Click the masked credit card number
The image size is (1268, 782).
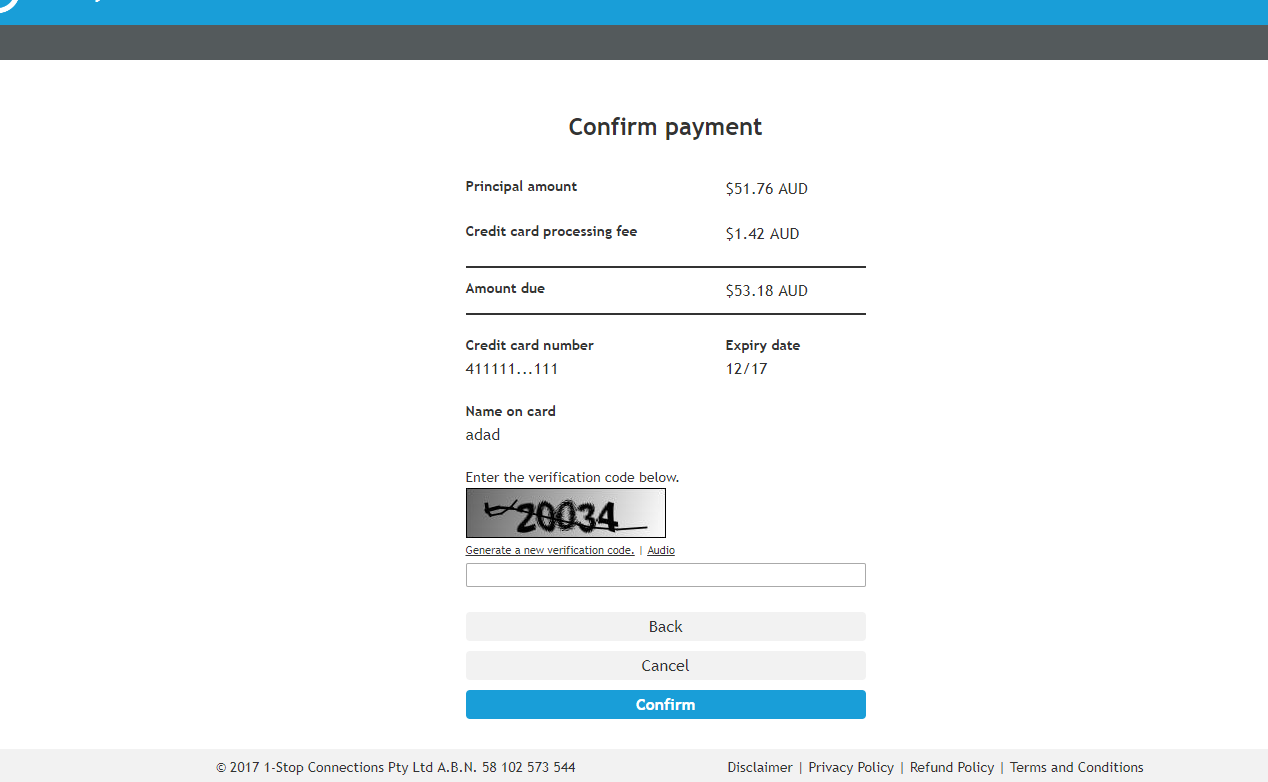[511, 369]
